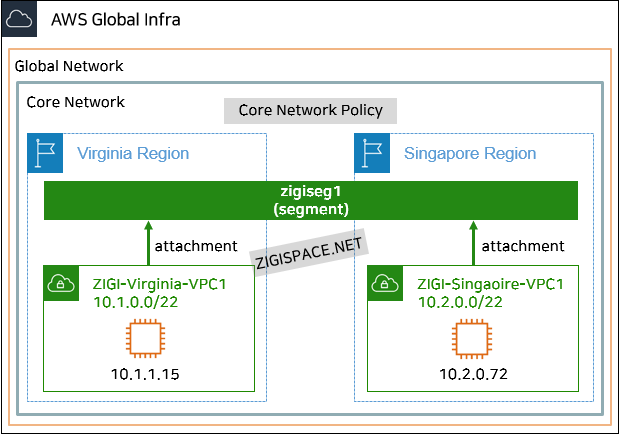
Task: Click the Core Network Policy box
Action: [x=310, y=111]
